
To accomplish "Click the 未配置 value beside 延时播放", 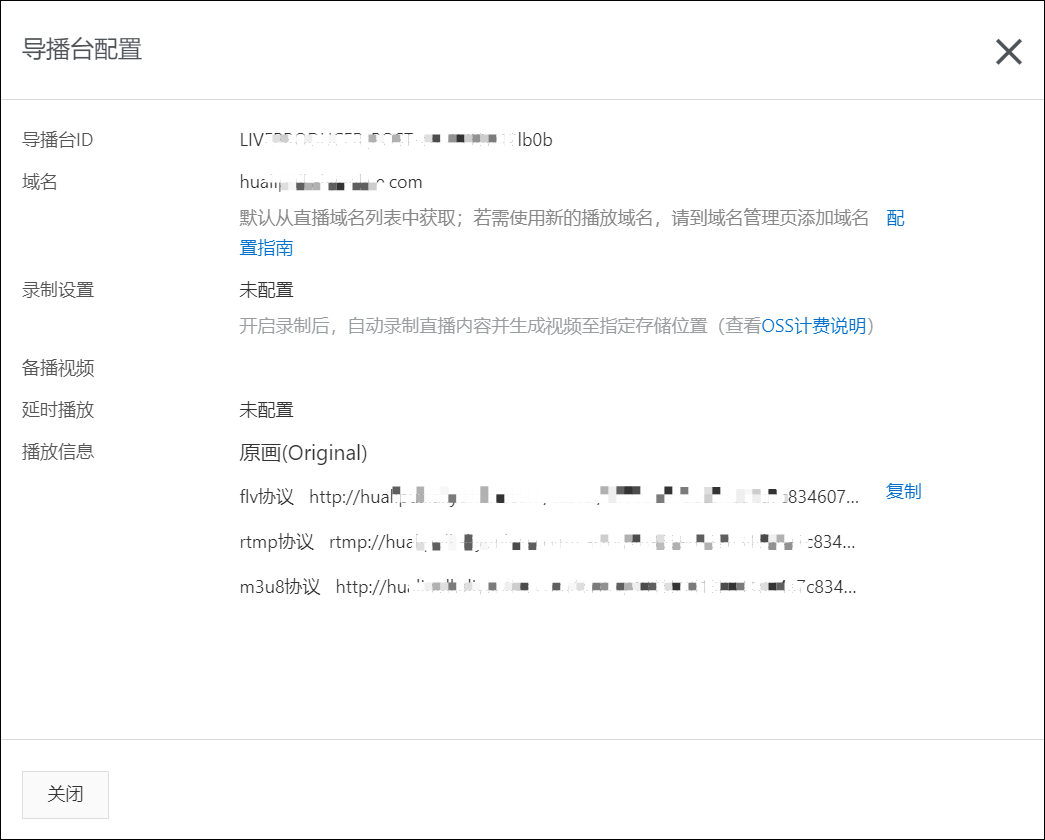I will click(266, 410).
